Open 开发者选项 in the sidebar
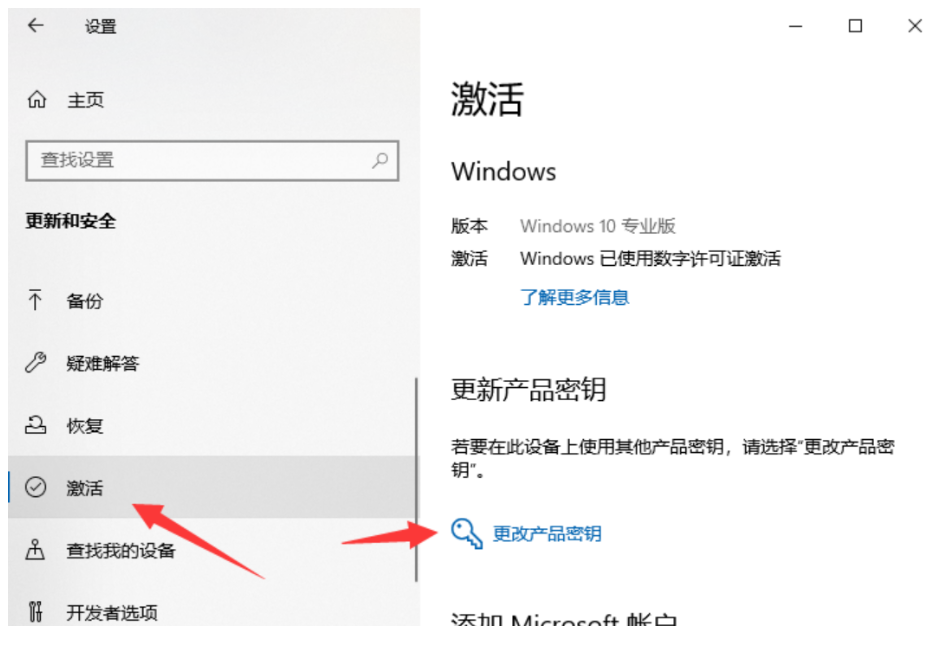Image resolution: width=929 pixels, height=647 pixels. click(x=213, y=612)
